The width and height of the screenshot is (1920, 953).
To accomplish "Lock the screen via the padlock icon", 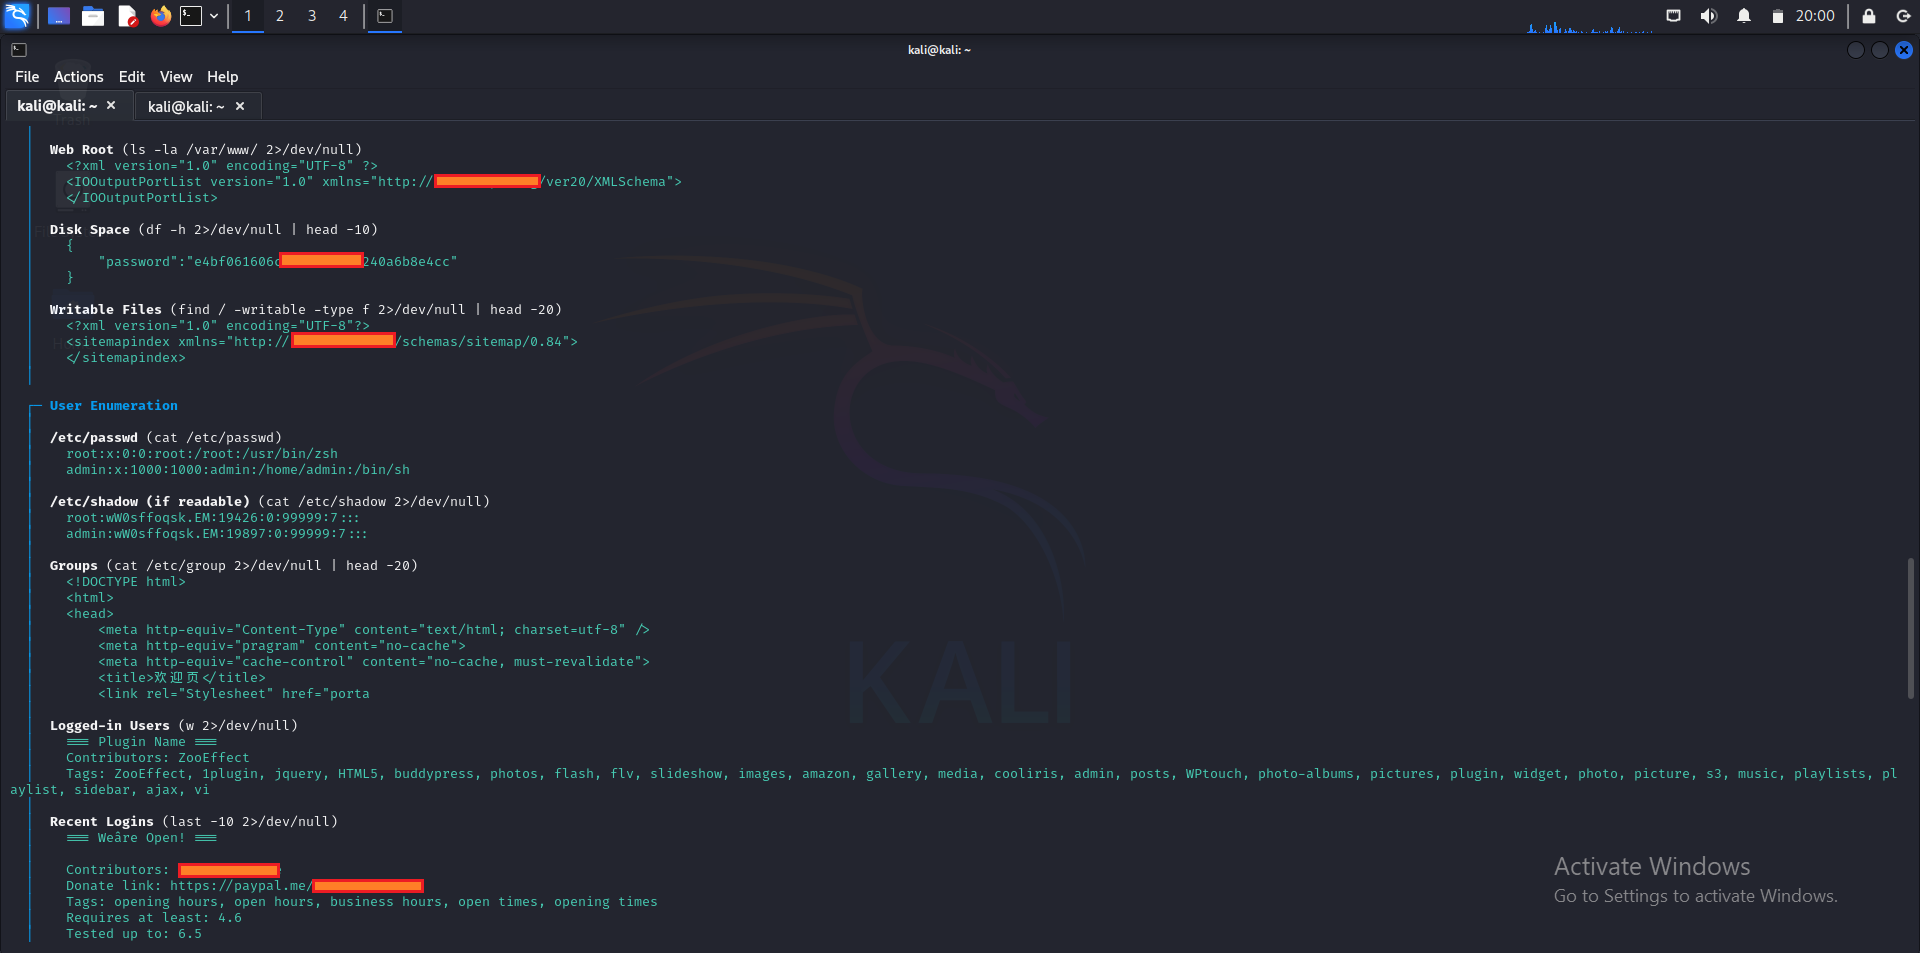I will pos(1867,16).
